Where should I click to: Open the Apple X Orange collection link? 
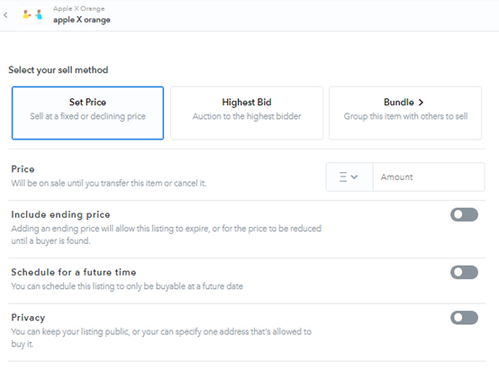point(79,9)
